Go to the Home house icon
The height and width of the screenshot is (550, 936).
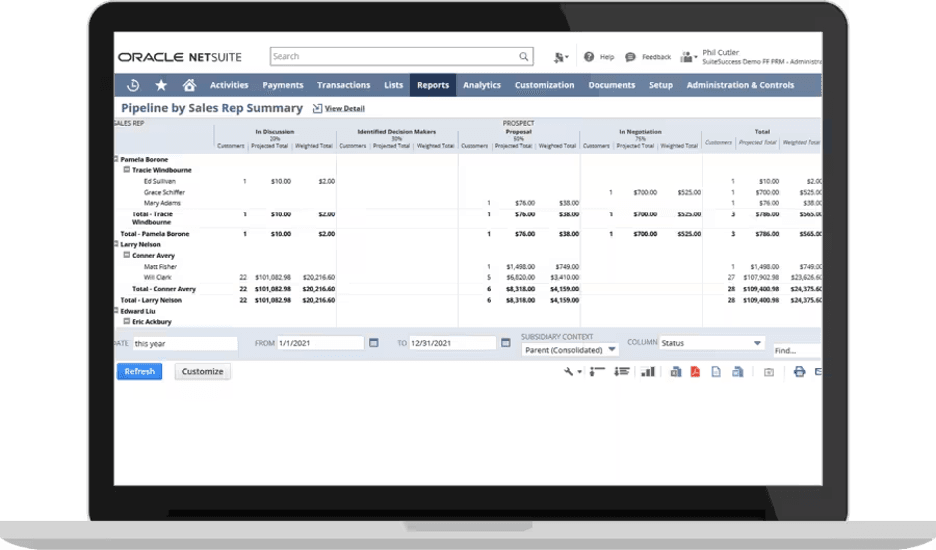tap(189, 85)
